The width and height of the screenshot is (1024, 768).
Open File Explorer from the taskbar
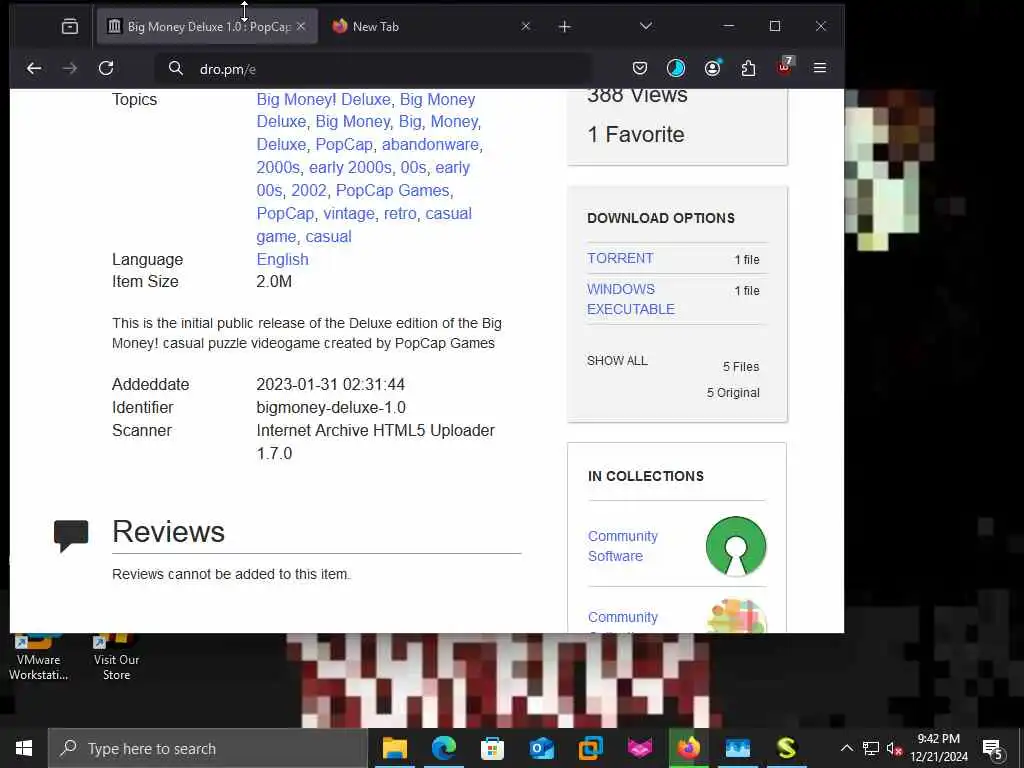394,748
